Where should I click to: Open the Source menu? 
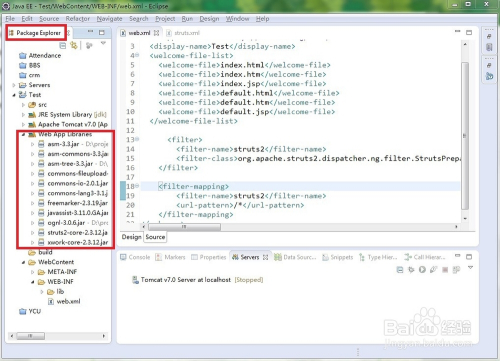tap(49, 19)
